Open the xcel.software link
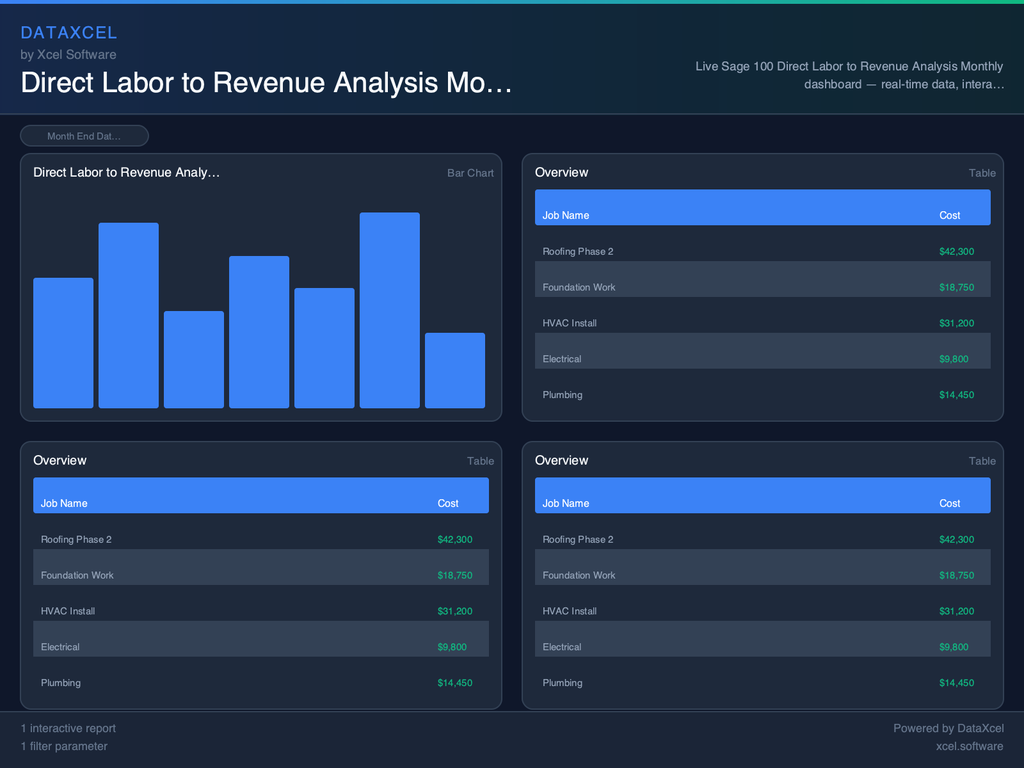This screenshot has height=768, width=1024. point(969,746)
